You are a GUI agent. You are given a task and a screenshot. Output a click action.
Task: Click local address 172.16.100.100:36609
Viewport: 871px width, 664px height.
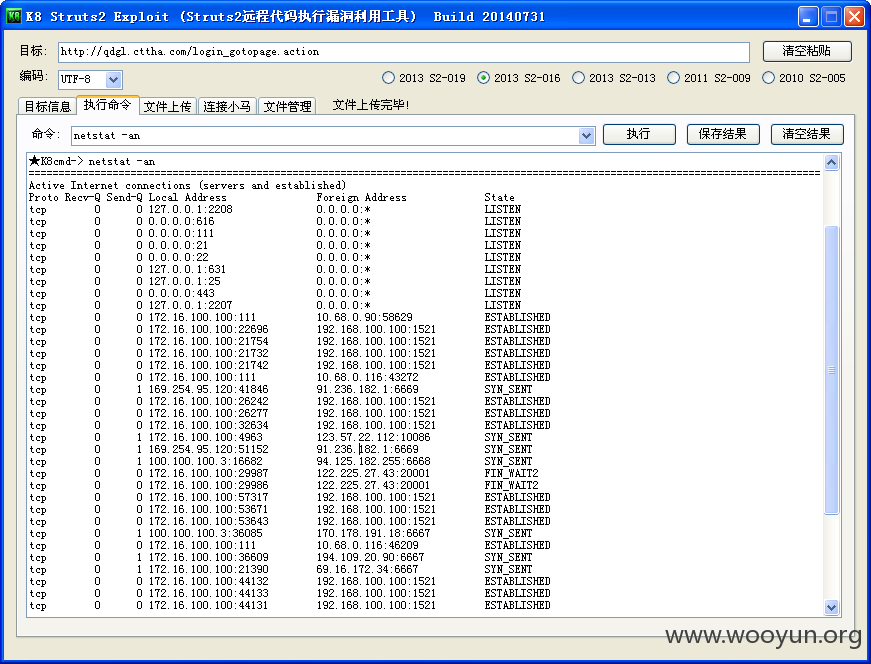click(x=208, y=557)
